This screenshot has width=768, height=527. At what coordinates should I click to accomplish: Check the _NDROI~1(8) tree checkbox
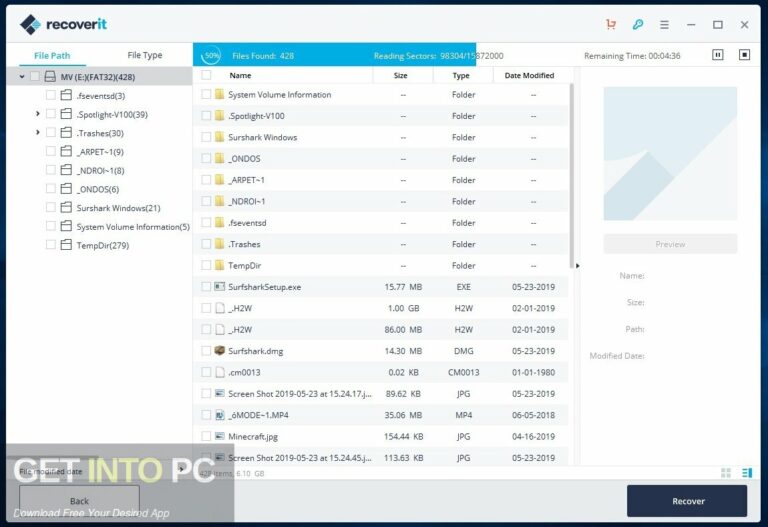50,170
